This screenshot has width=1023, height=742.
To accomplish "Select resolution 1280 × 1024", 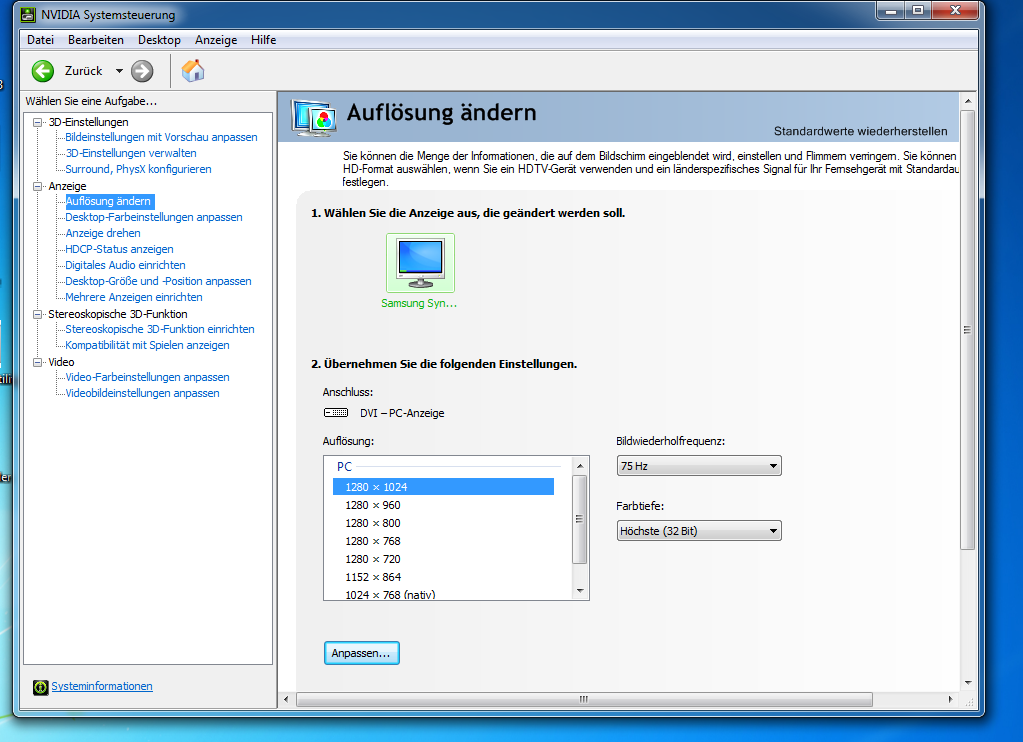I will (x=443, y=487).
